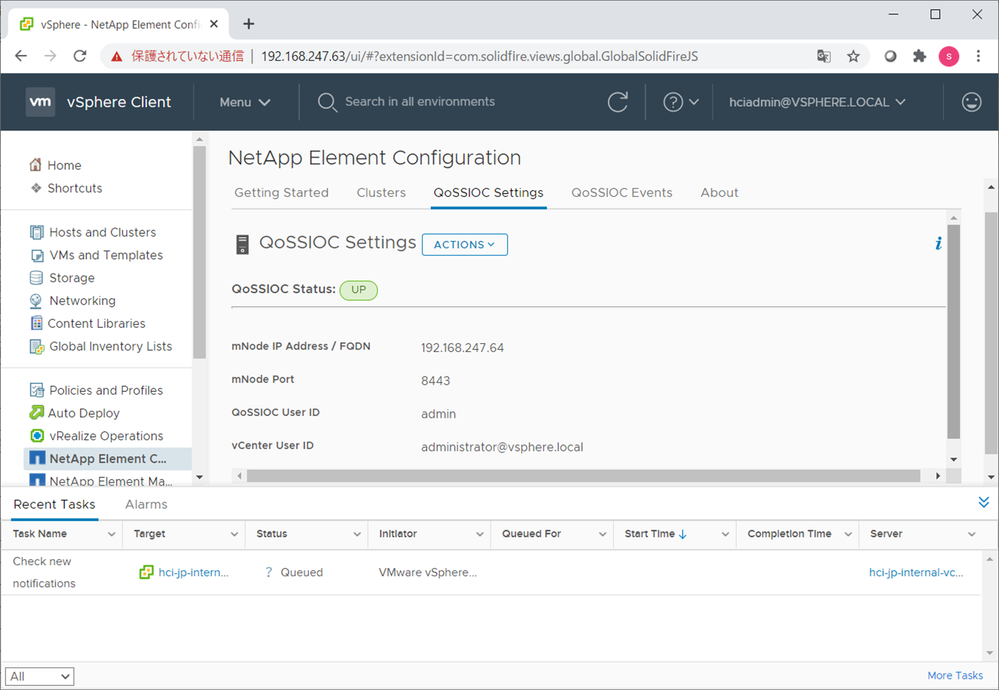Open Hosts and Clusters in sidebar
This screenshot has height=690, width=999.
pos(102,232)
